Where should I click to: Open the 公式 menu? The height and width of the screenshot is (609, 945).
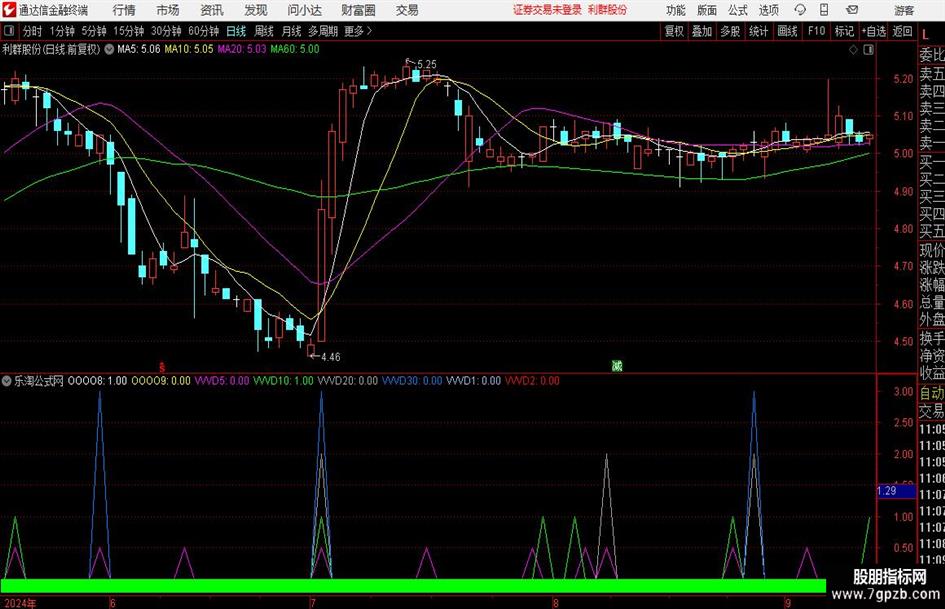point(737,10)
